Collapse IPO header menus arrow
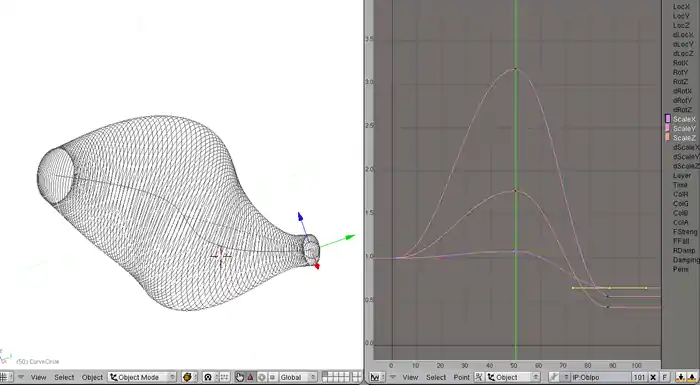This screenshot has height=385, width=700. coord(393,377)
